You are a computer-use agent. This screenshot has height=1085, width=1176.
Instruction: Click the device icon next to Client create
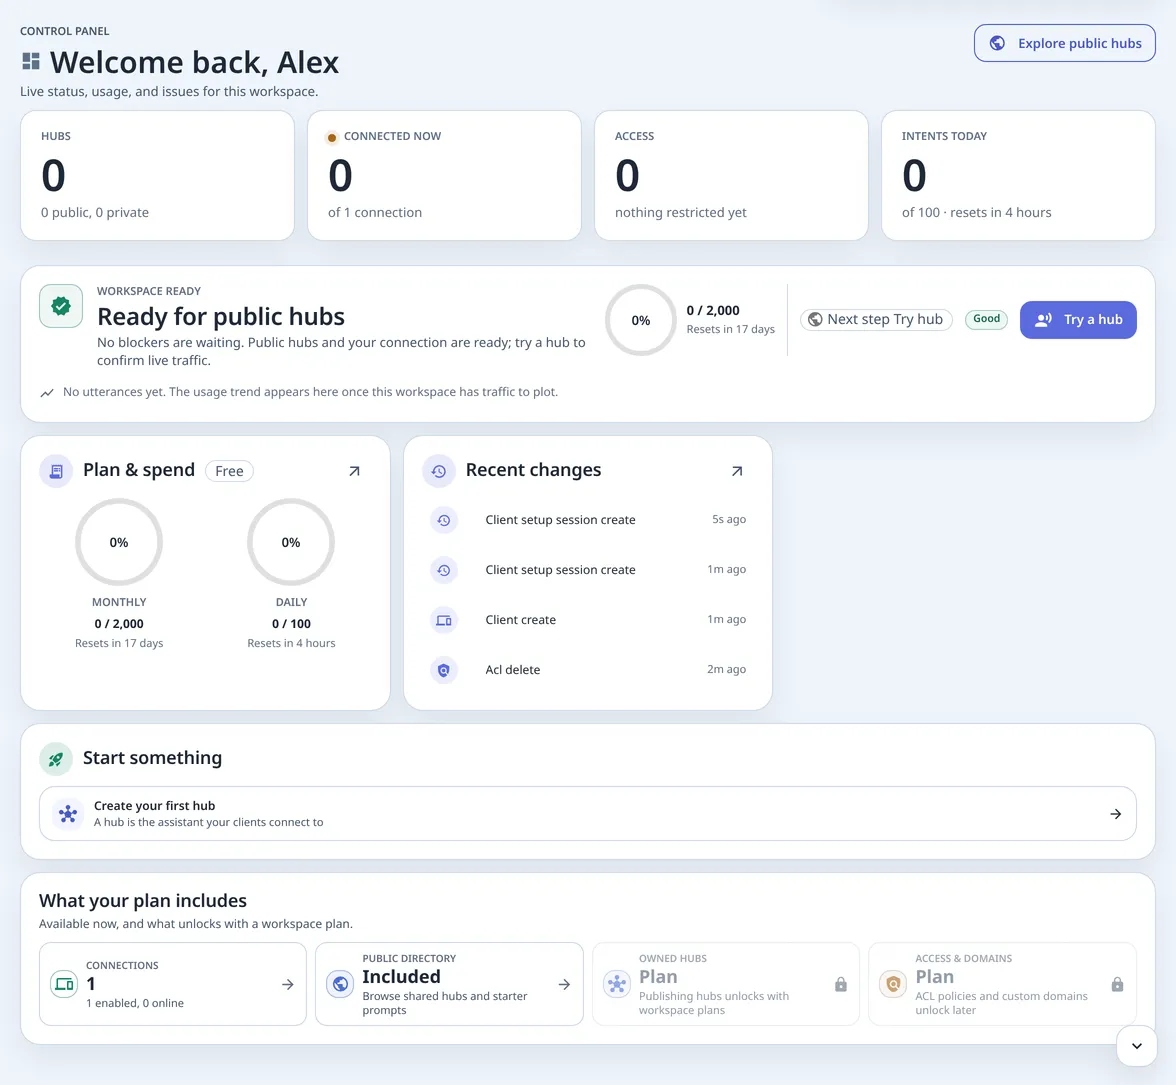pyautogui.click(x=444, y=620)
